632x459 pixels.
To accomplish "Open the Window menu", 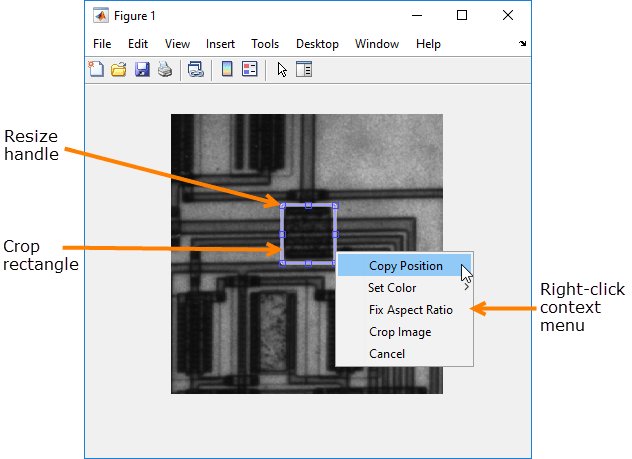I will 377,44.
